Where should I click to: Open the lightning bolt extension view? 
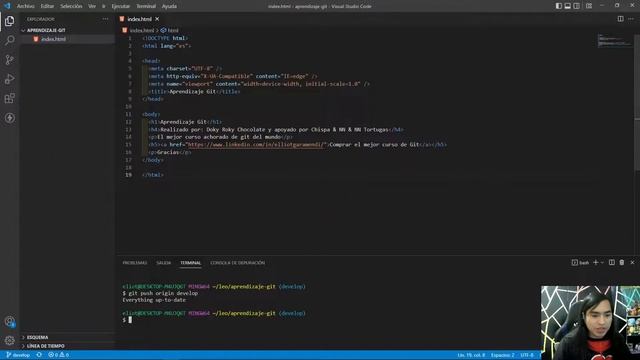tap(9, 118)
